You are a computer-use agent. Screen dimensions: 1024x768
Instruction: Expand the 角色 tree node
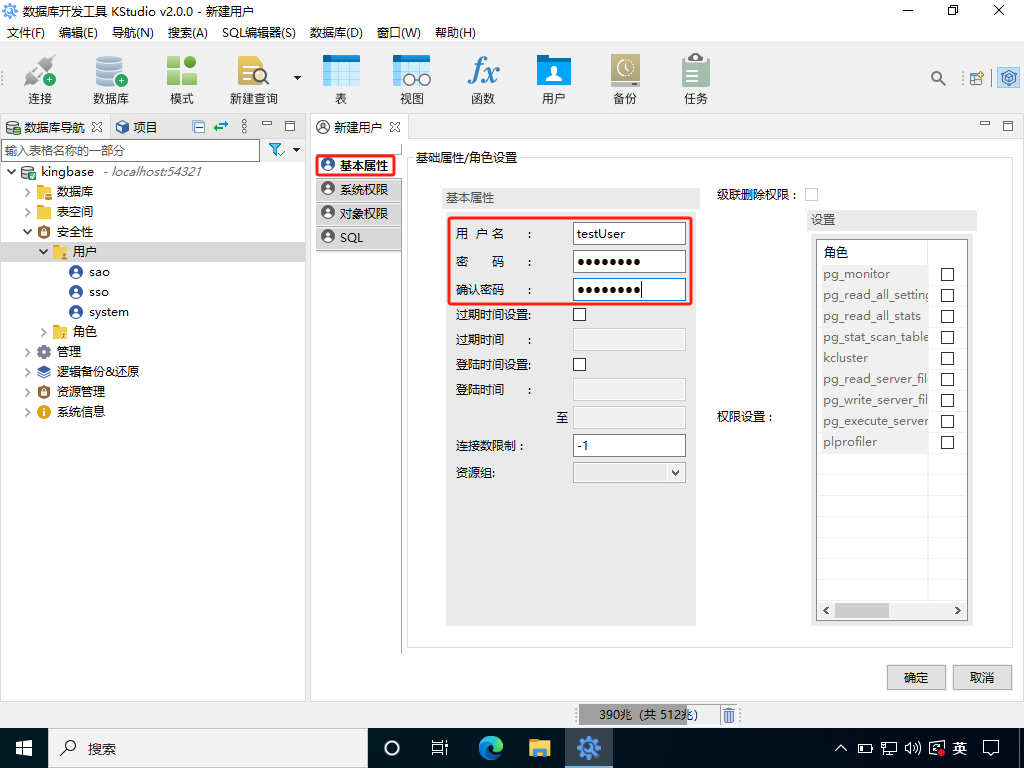[x=44, y=332]
